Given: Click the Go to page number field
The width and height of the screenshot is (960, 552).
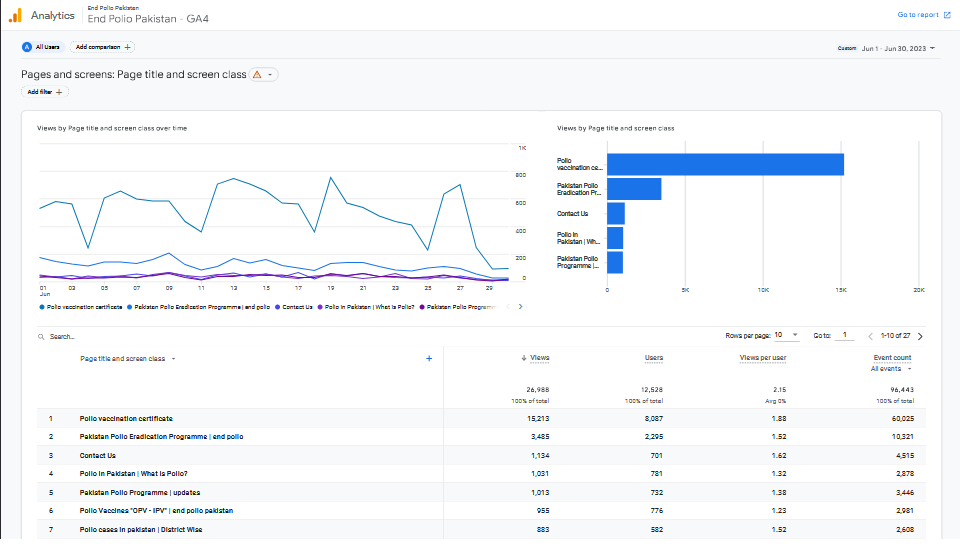Looking at the screenshot, I should (845, 336).
